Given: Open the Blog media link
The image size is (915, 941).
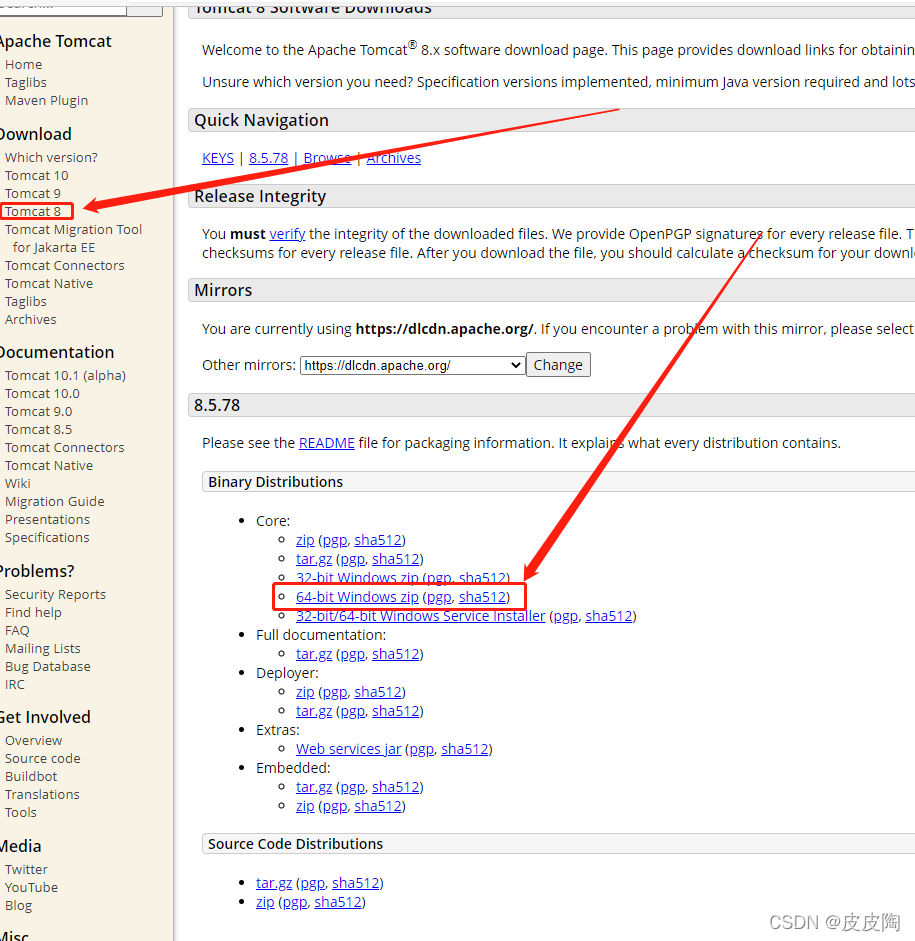Looking at the screenshot, I should click(18, 905).
